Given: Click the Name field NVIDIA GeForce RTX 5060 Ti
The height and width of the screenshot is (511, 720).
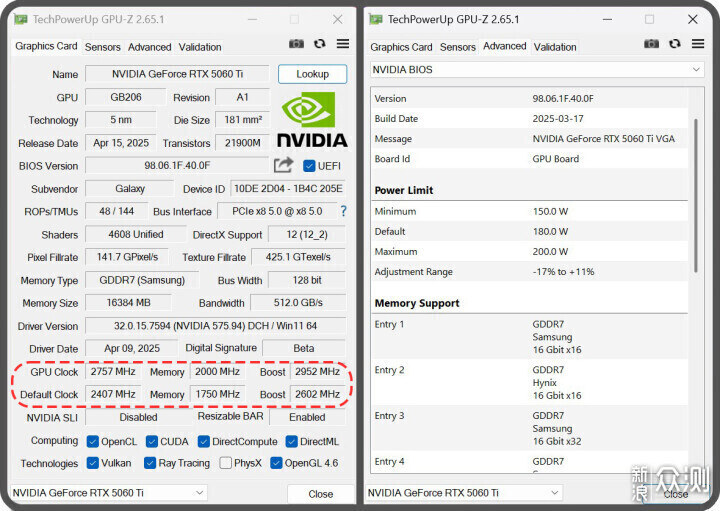Looking at the screenshot, I should [x=177, y=74].
